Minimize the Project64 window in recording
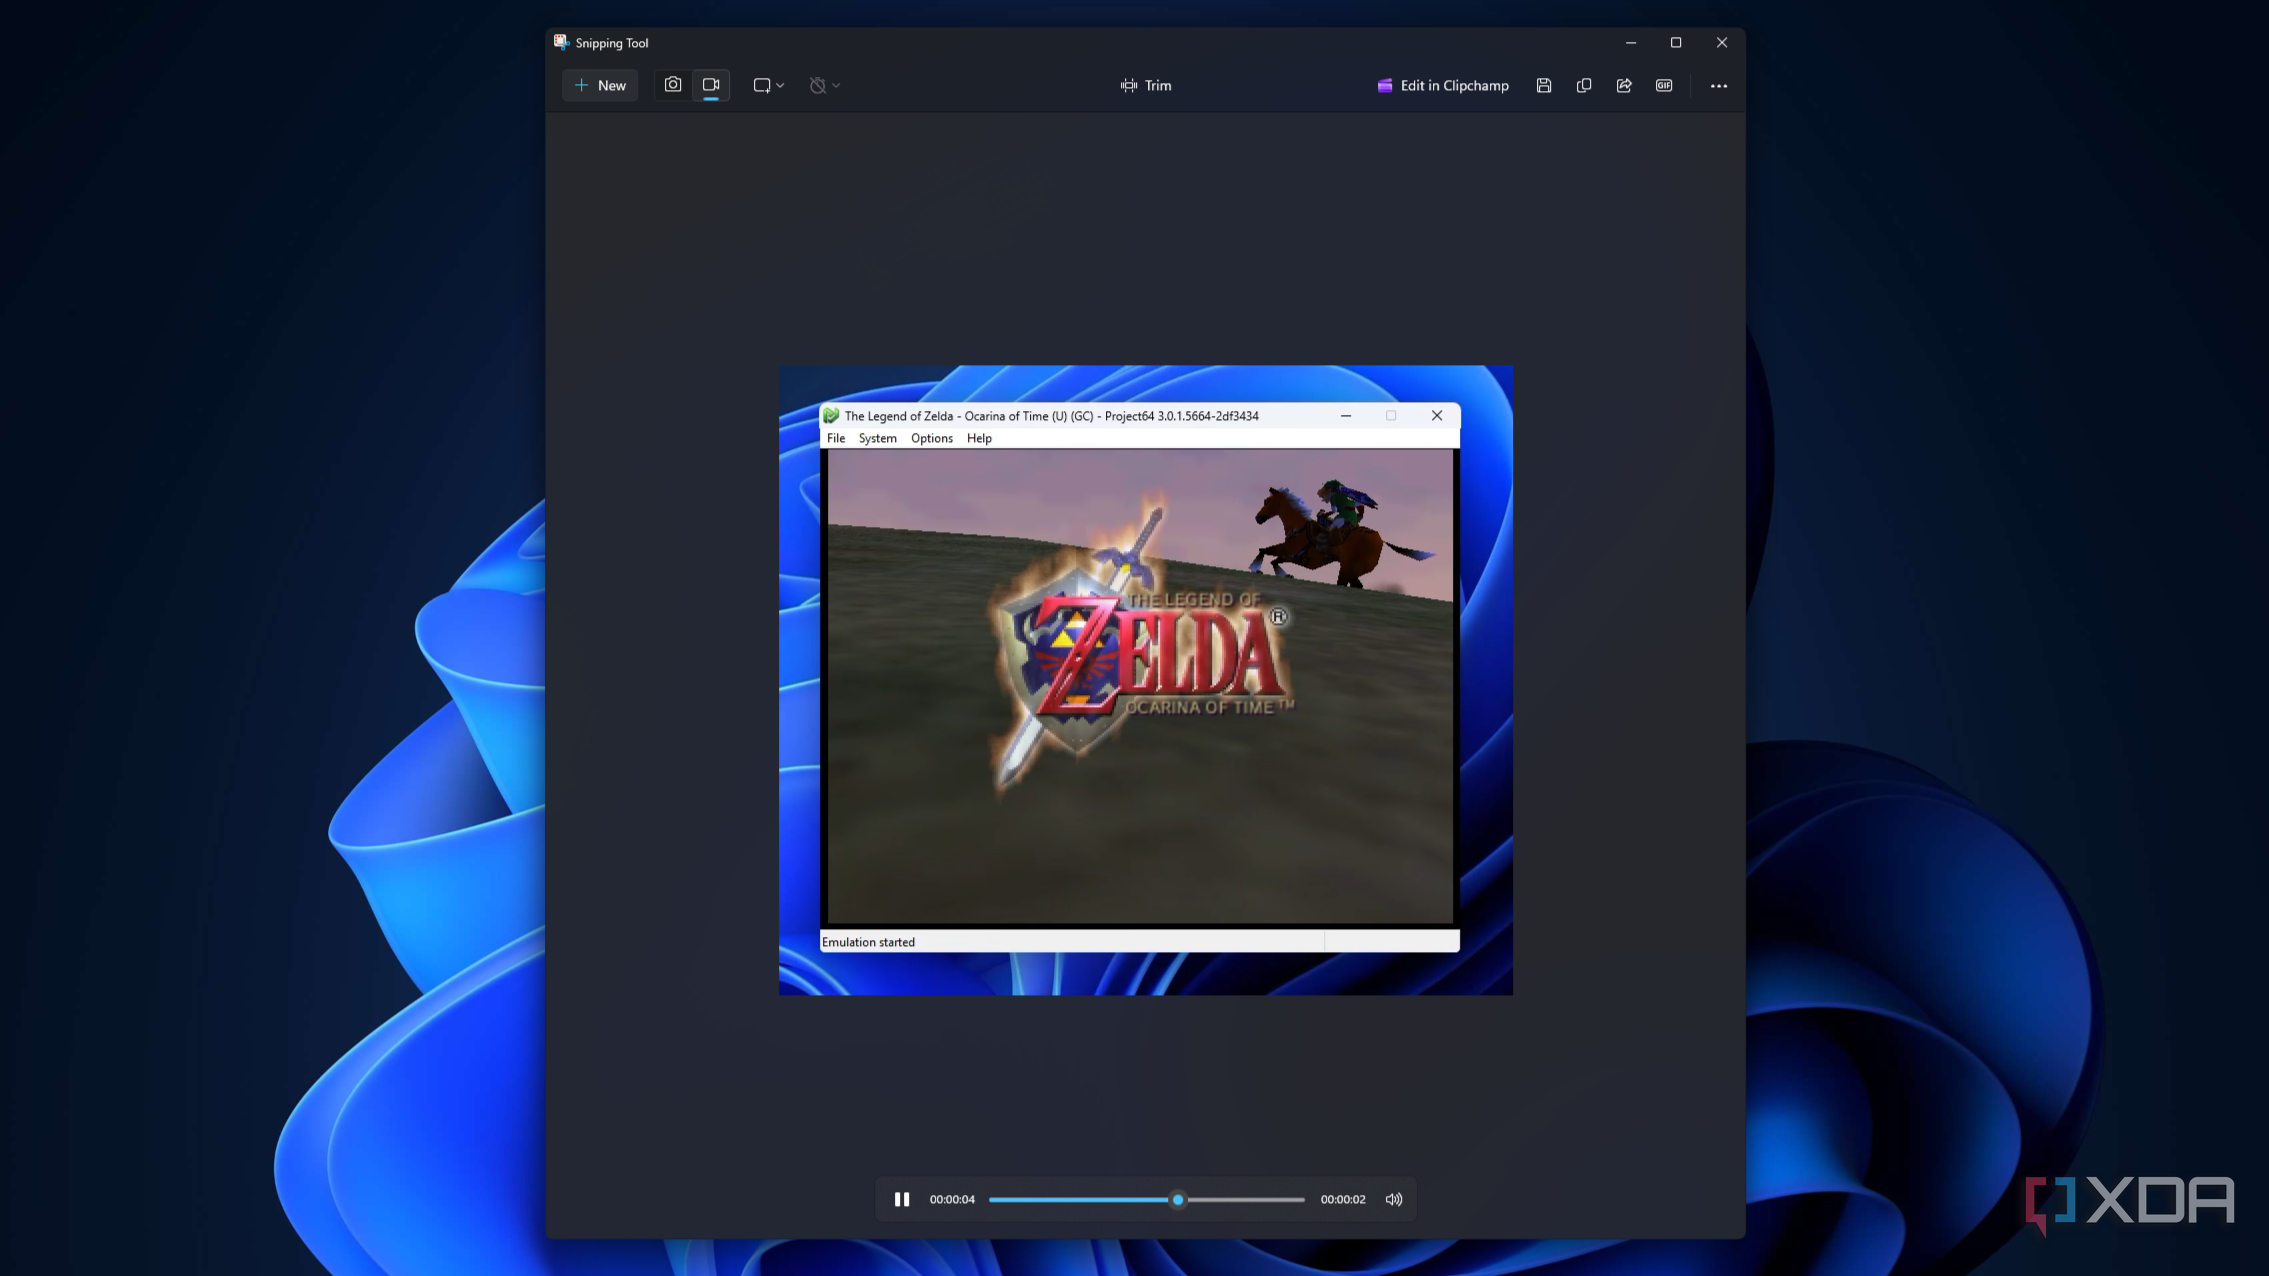The height and width of the screenshot is (1276, 2269). 1346,416
